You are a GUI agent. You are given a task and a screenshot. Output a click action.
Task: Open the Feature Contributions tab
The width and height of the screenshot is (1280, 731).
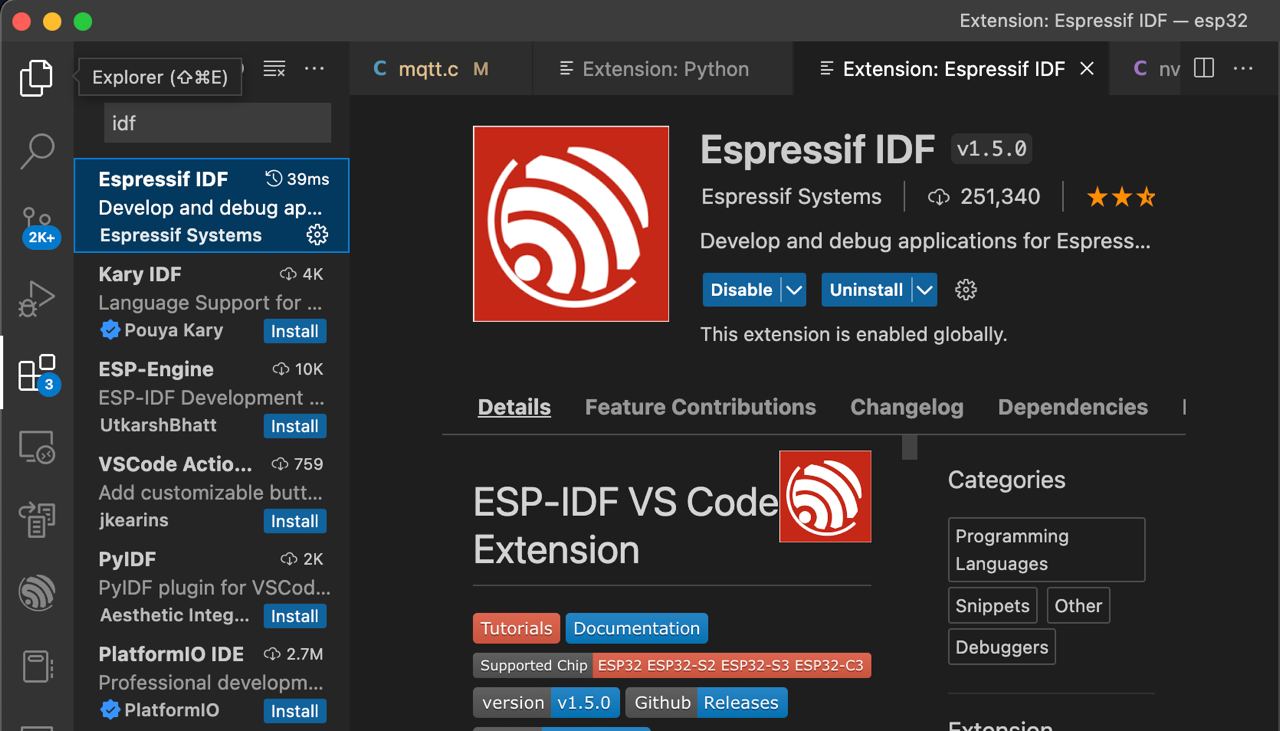[700, 407]
